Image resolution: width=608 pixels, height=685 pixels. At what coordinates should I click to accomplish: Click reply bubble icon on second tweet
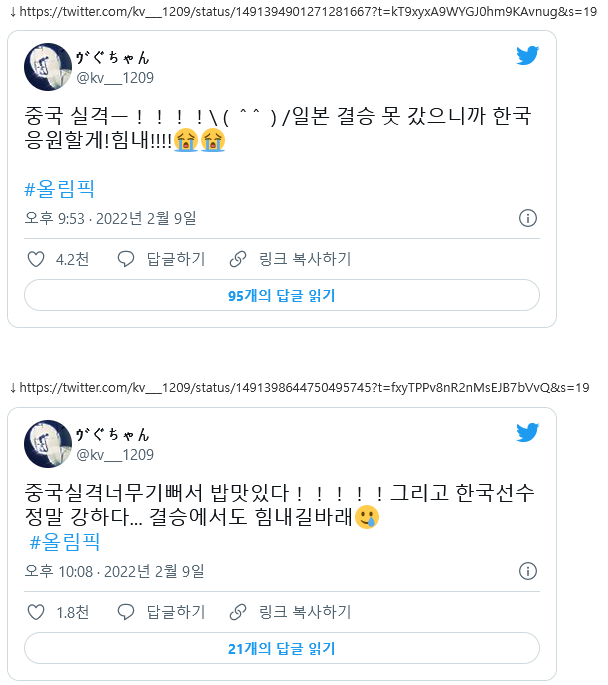click(126, 612)
